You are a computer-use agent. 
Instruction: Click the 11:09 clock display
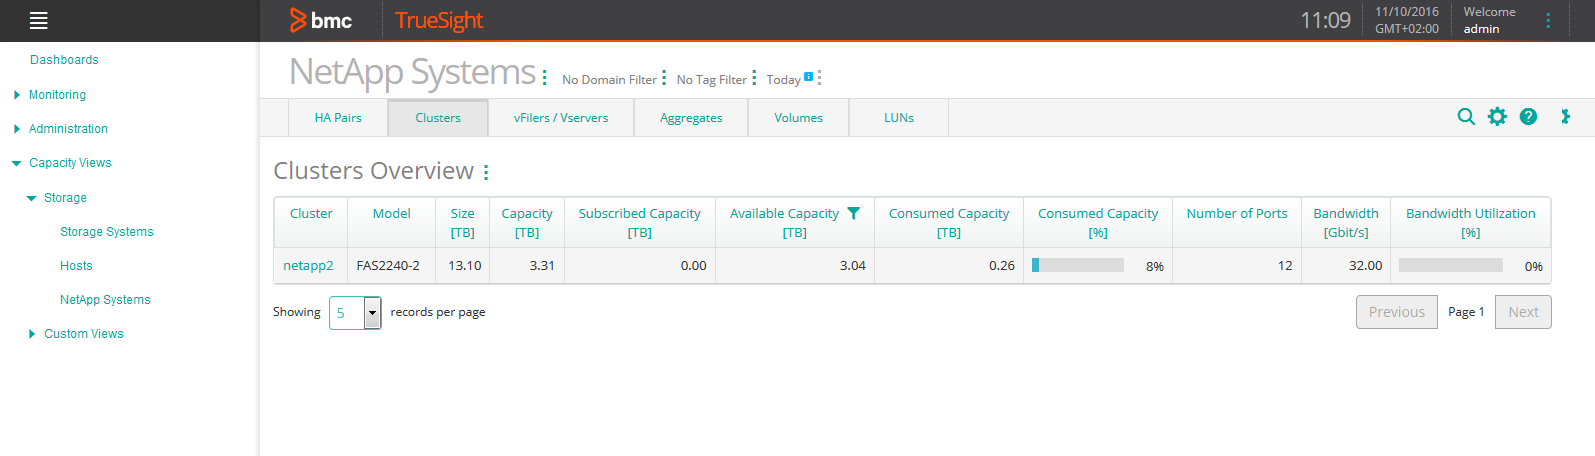coord(1325,20)
